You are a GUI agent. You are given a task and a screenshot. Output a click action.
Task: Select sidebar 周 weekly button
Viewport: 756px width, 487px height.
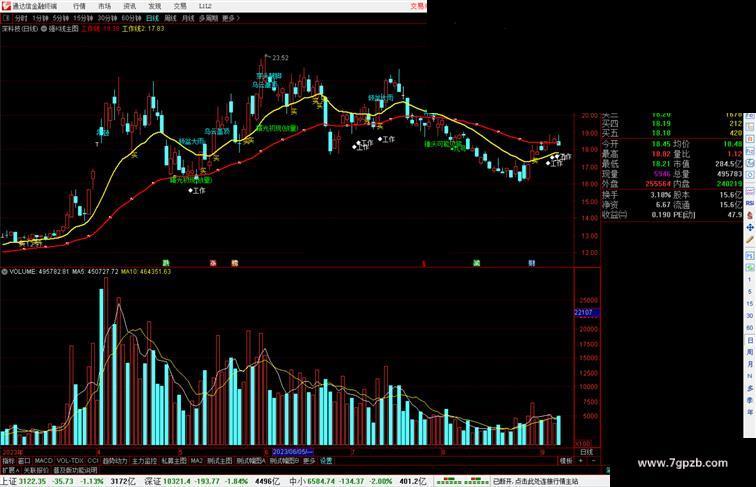750,352
